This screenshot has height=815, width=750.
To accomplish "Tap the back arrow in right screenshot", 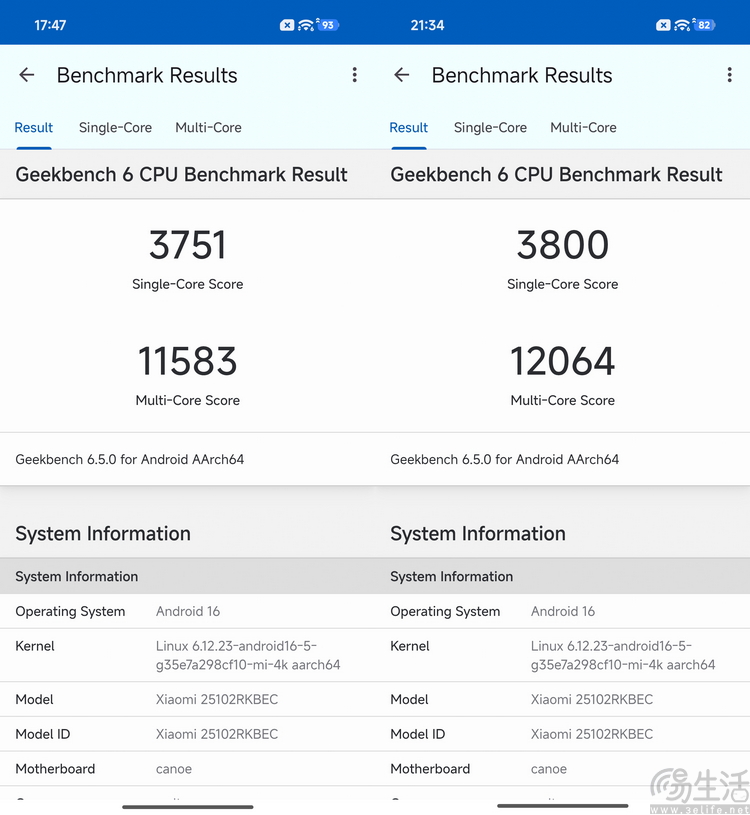I will 402,75.
